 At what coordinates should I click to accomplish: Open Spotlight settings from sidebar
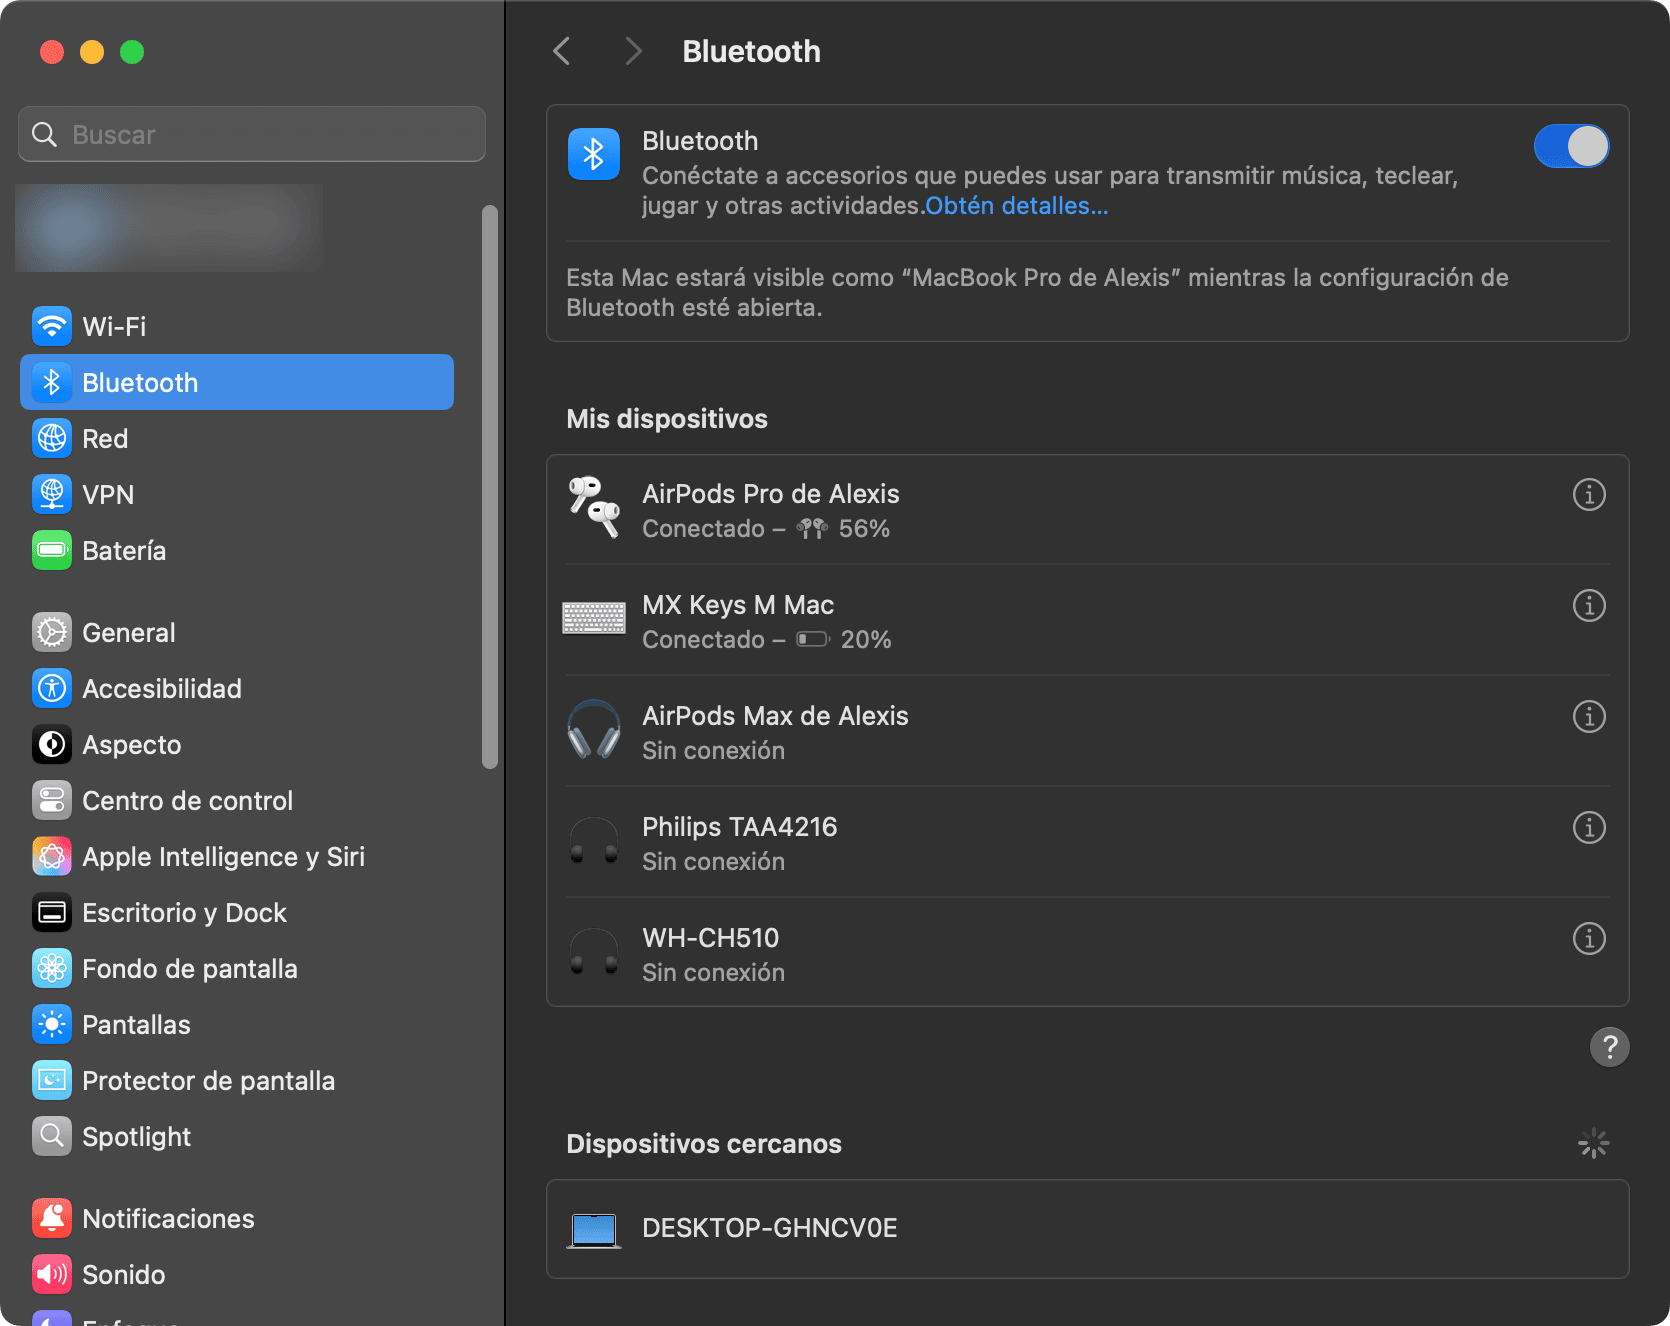tap(51, 1136)
